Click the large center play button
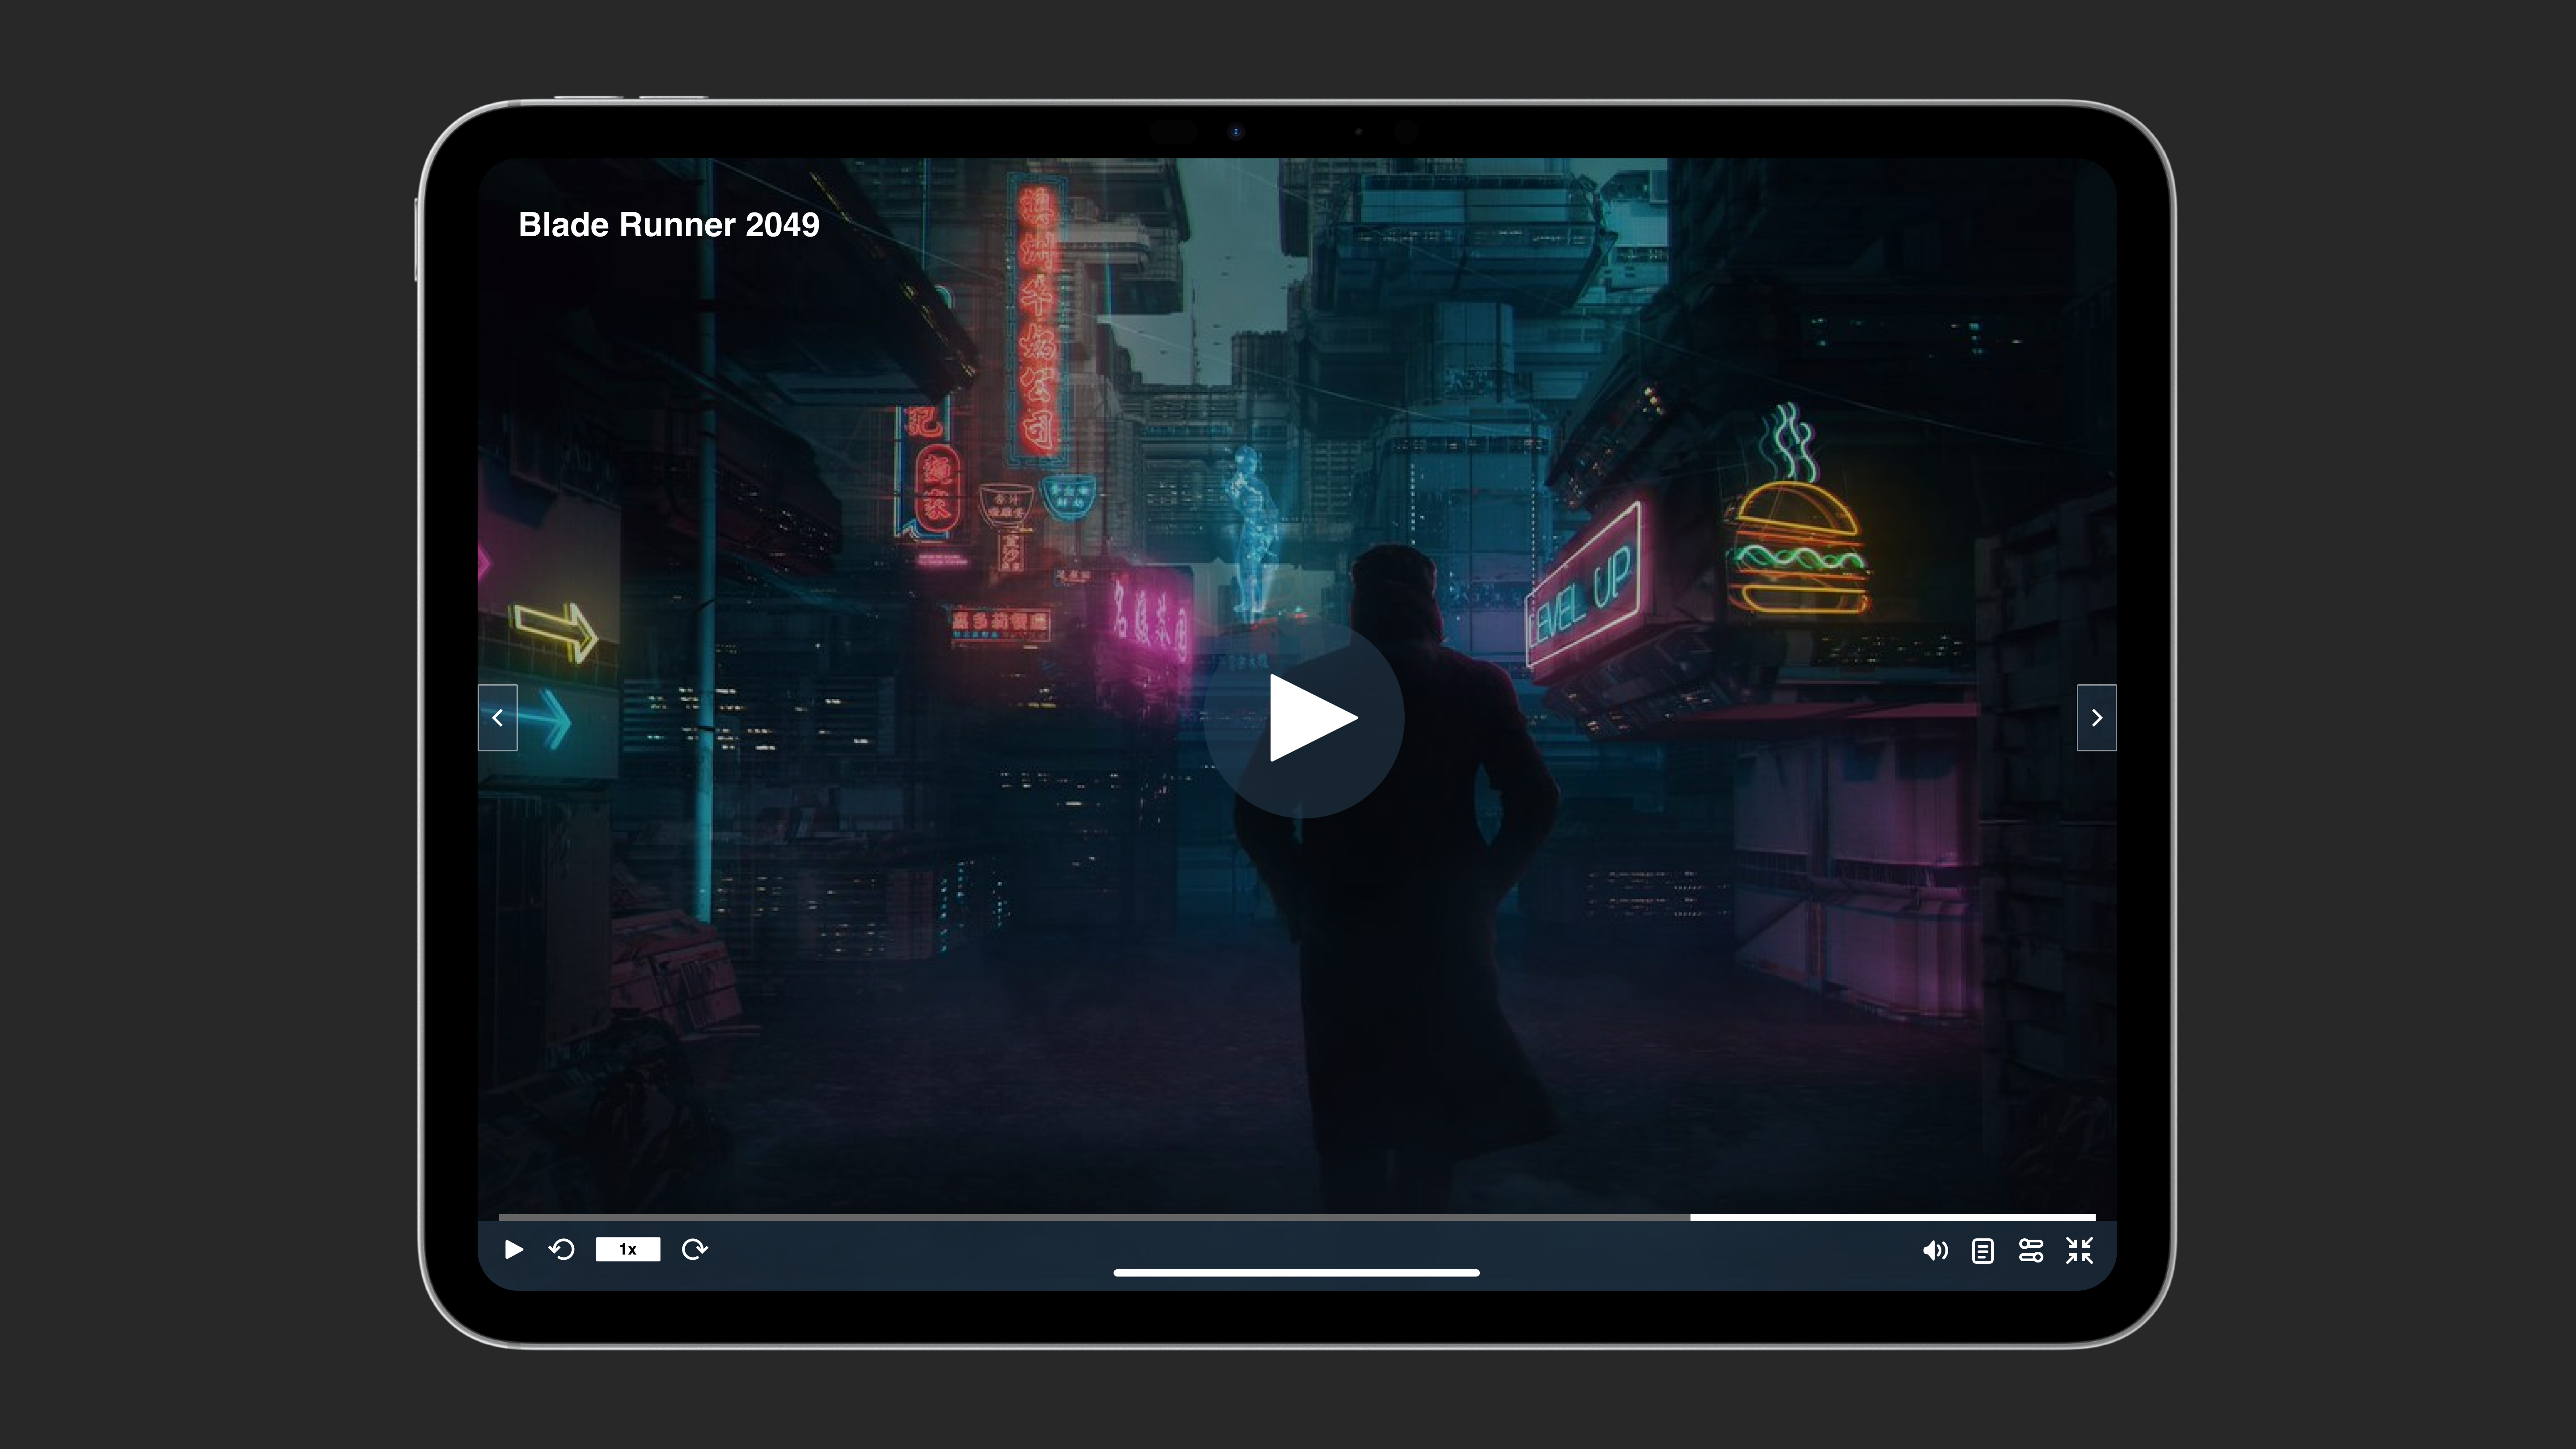The image size is (2576, 1449). coord(1304,717)
